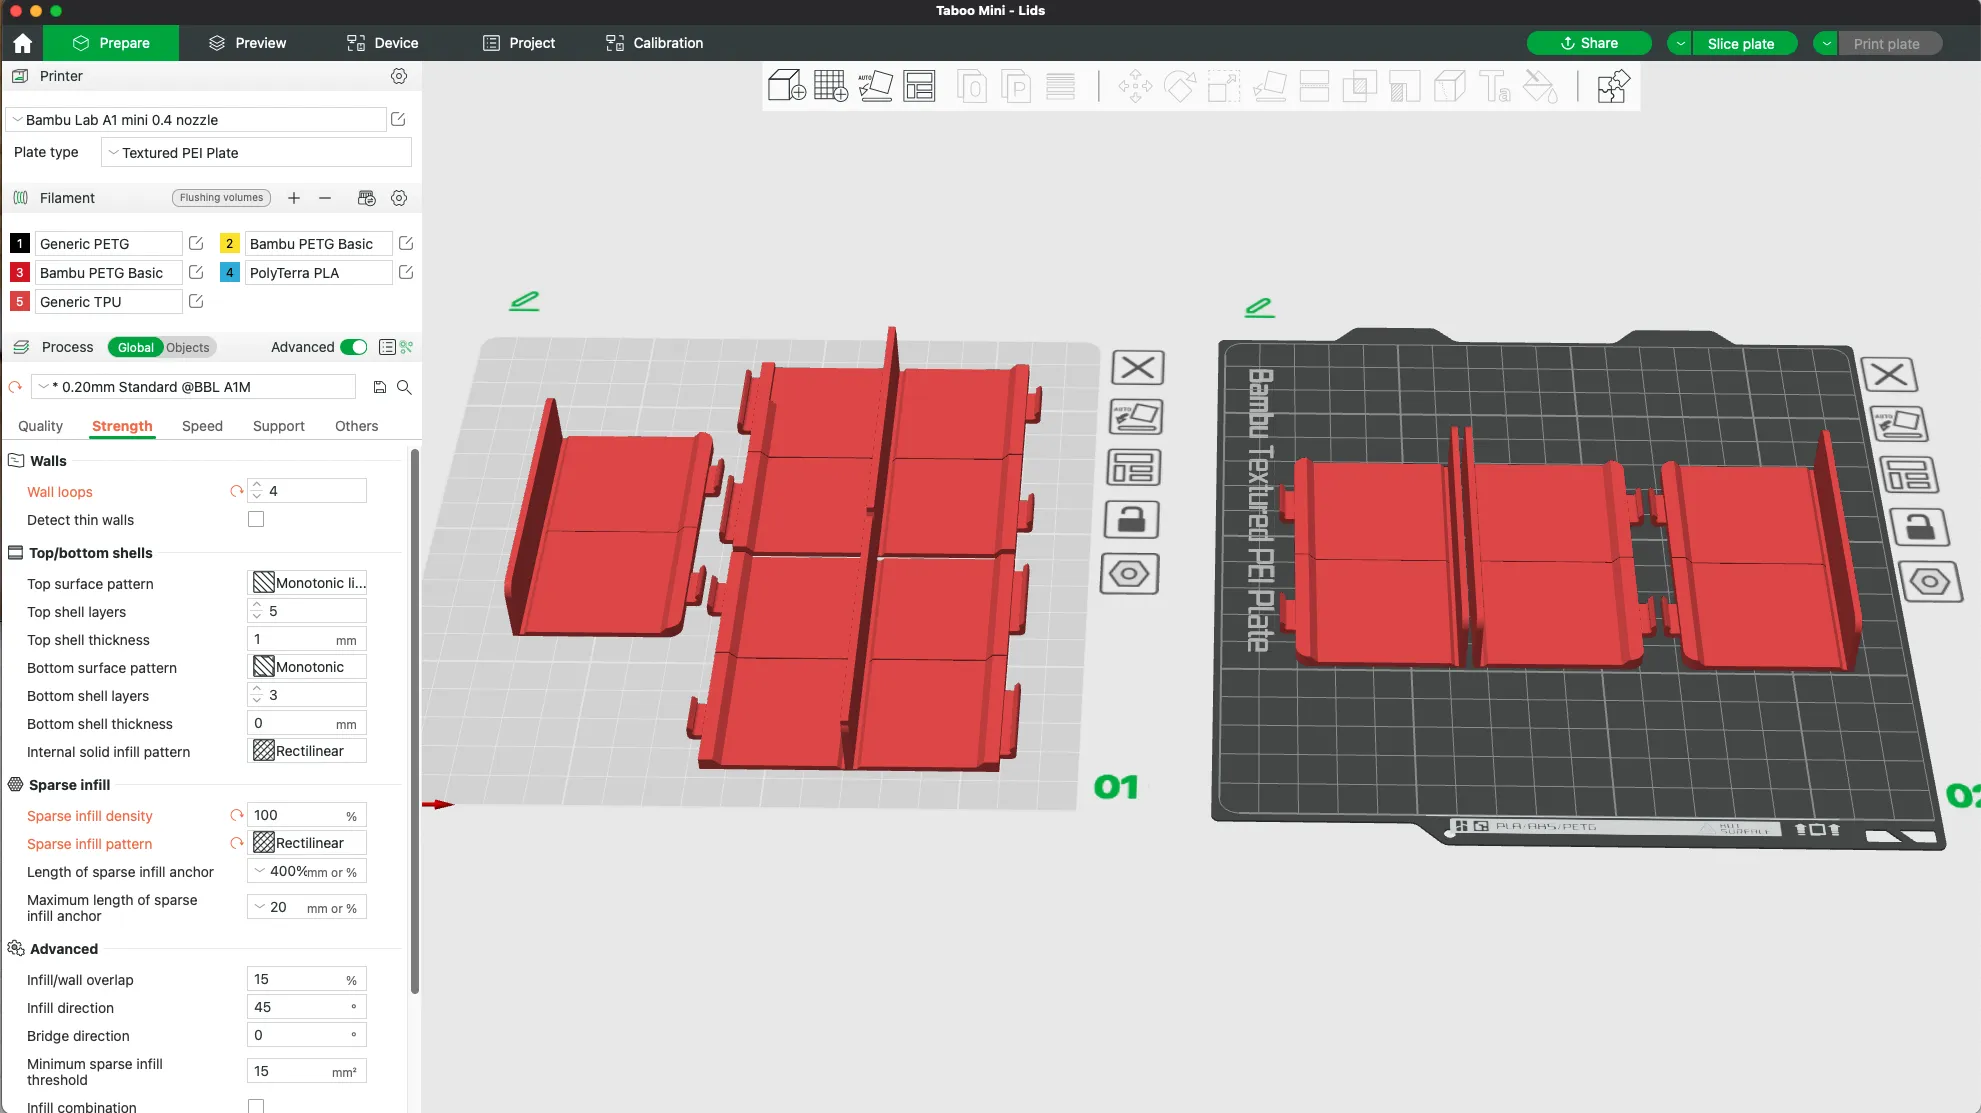Click filament 1 black color swatch
Viewport: 1981px width, 1113px height.
point(19,243)
